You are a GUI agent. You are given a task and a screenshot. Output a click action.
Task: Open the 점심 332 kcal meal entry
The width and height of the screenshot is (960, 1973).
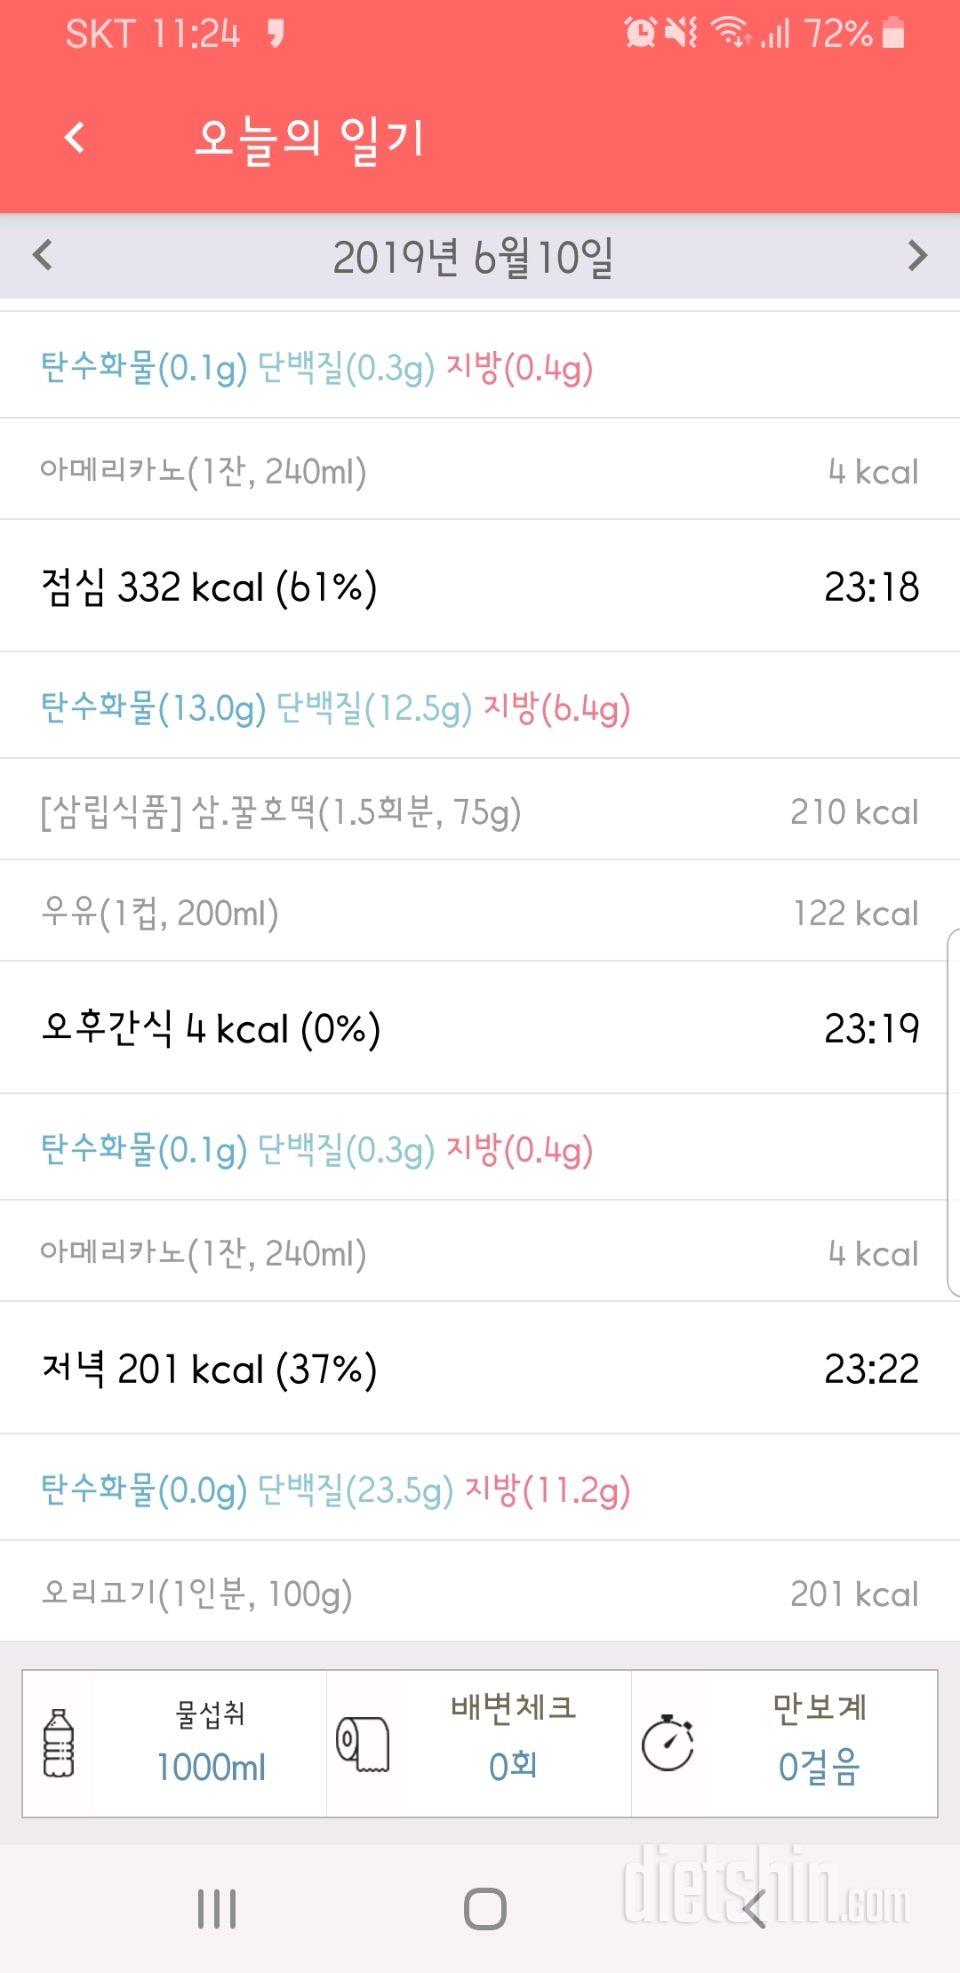coord(480,587)
